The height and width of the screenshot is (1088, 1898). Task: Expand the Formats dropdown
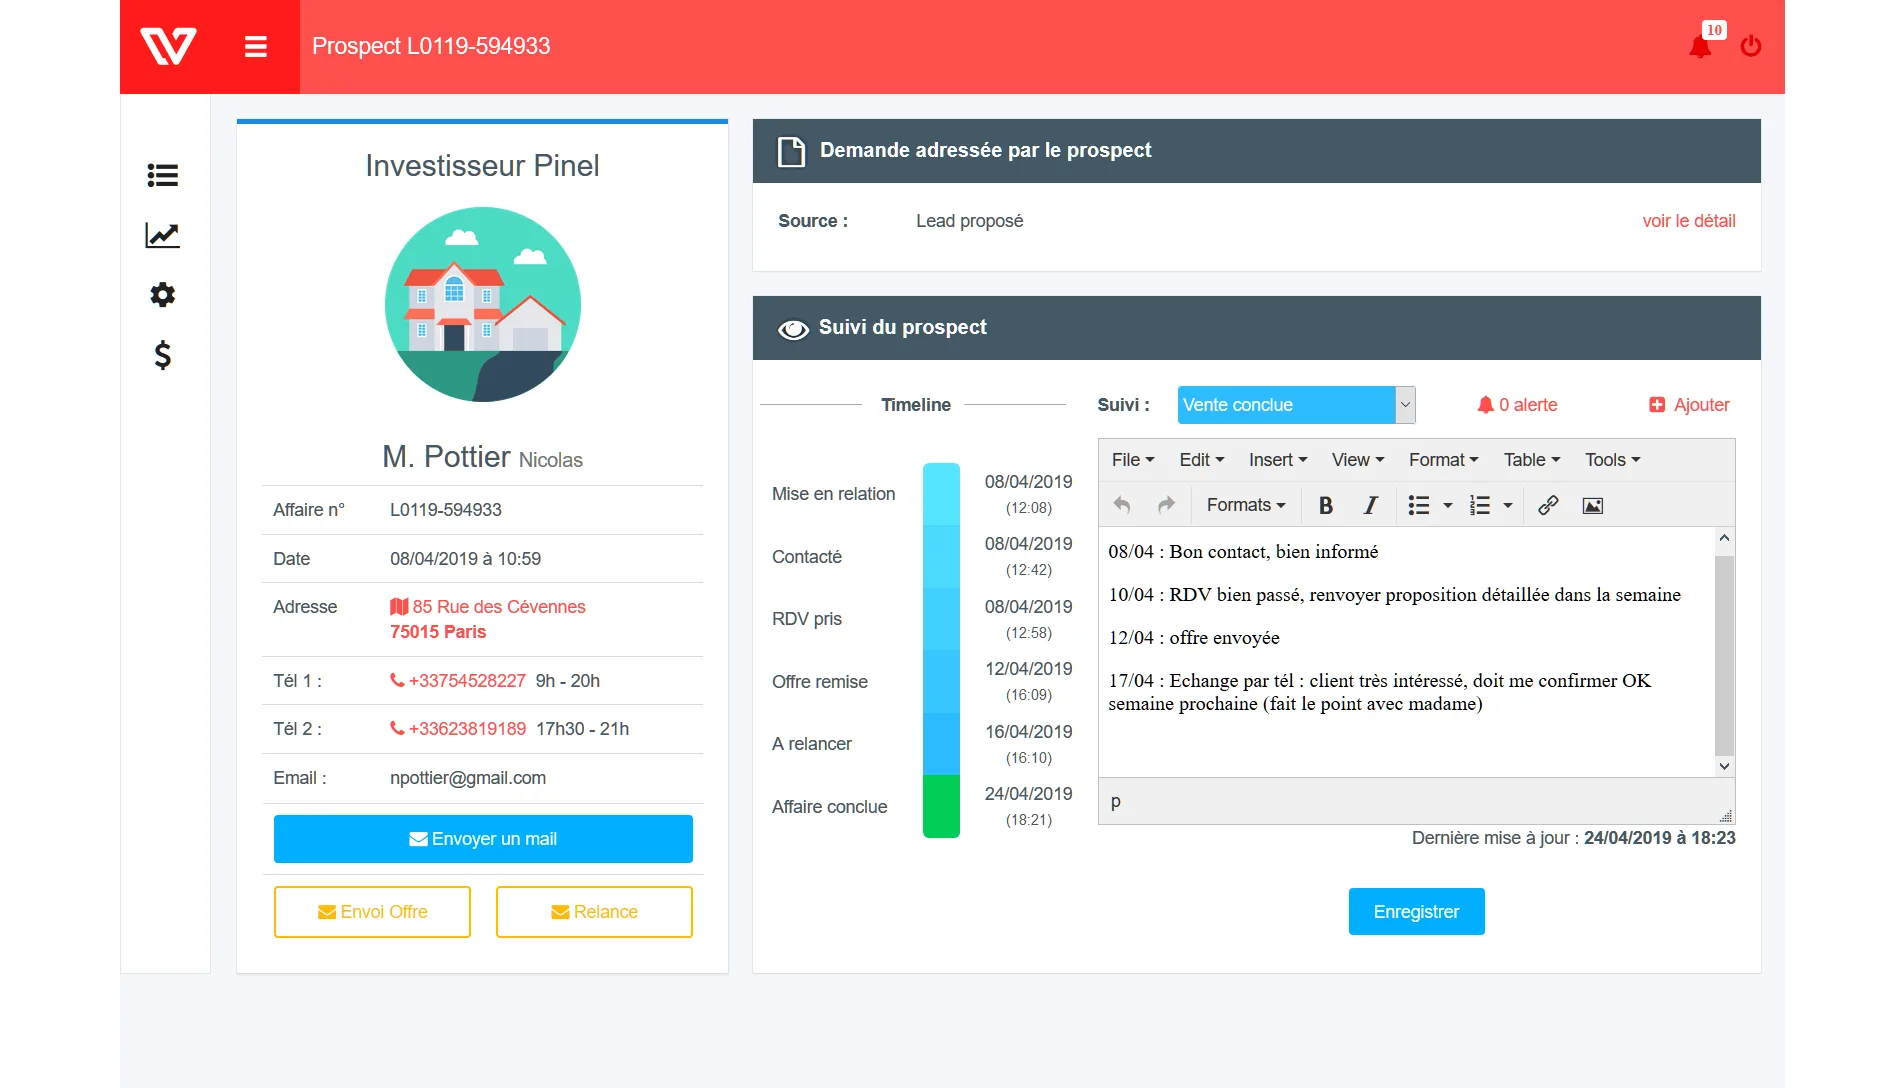coord(1246,505)
